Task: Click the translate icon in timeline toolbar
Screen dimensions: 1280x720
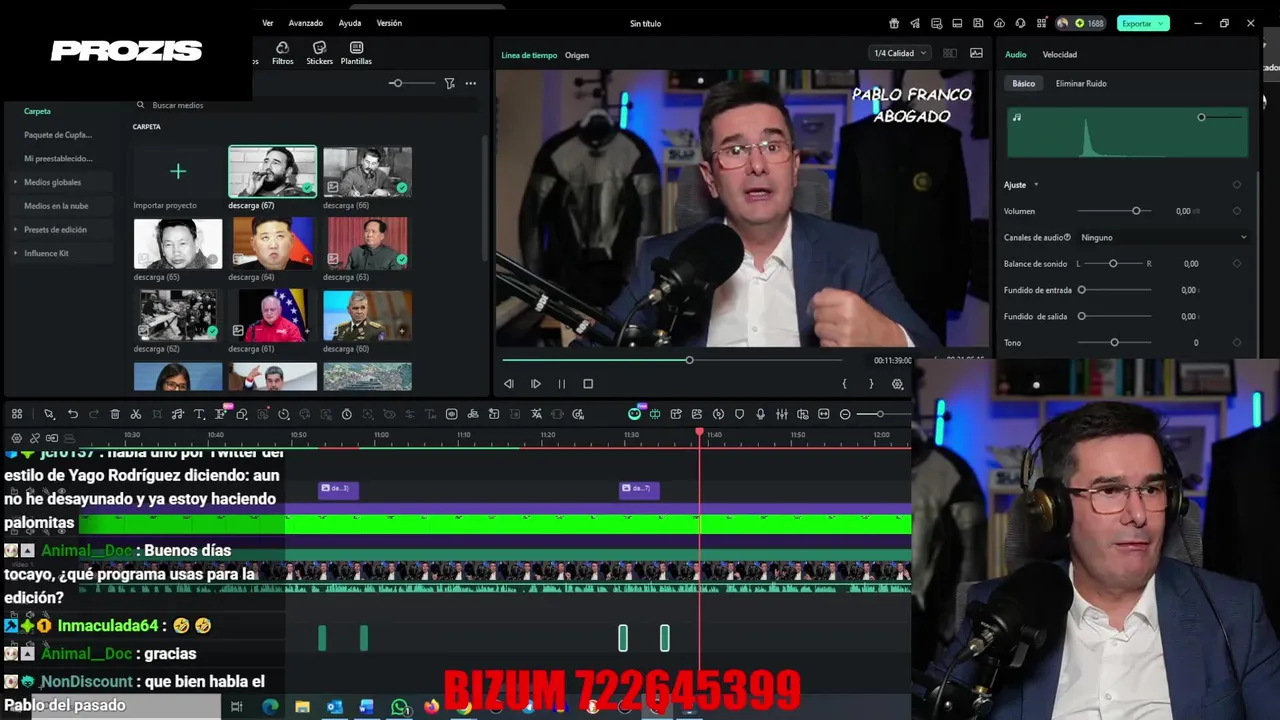Action: 536,414
